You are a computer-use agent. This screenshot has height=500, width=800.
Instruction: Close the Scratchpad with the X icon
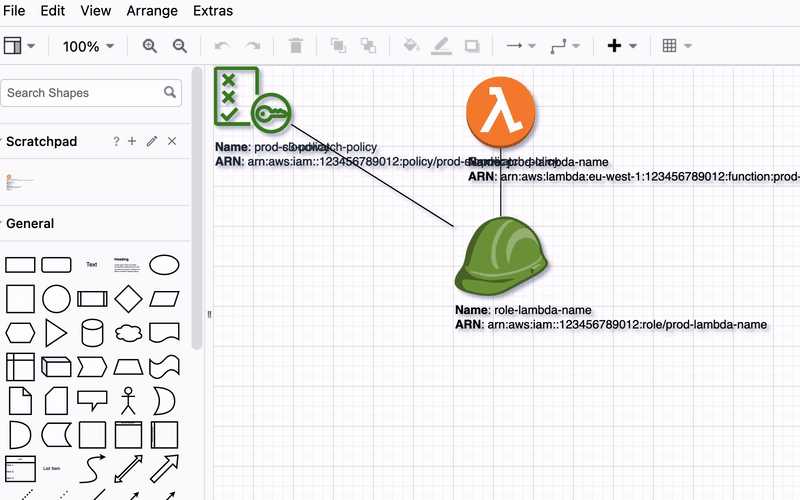172,141
